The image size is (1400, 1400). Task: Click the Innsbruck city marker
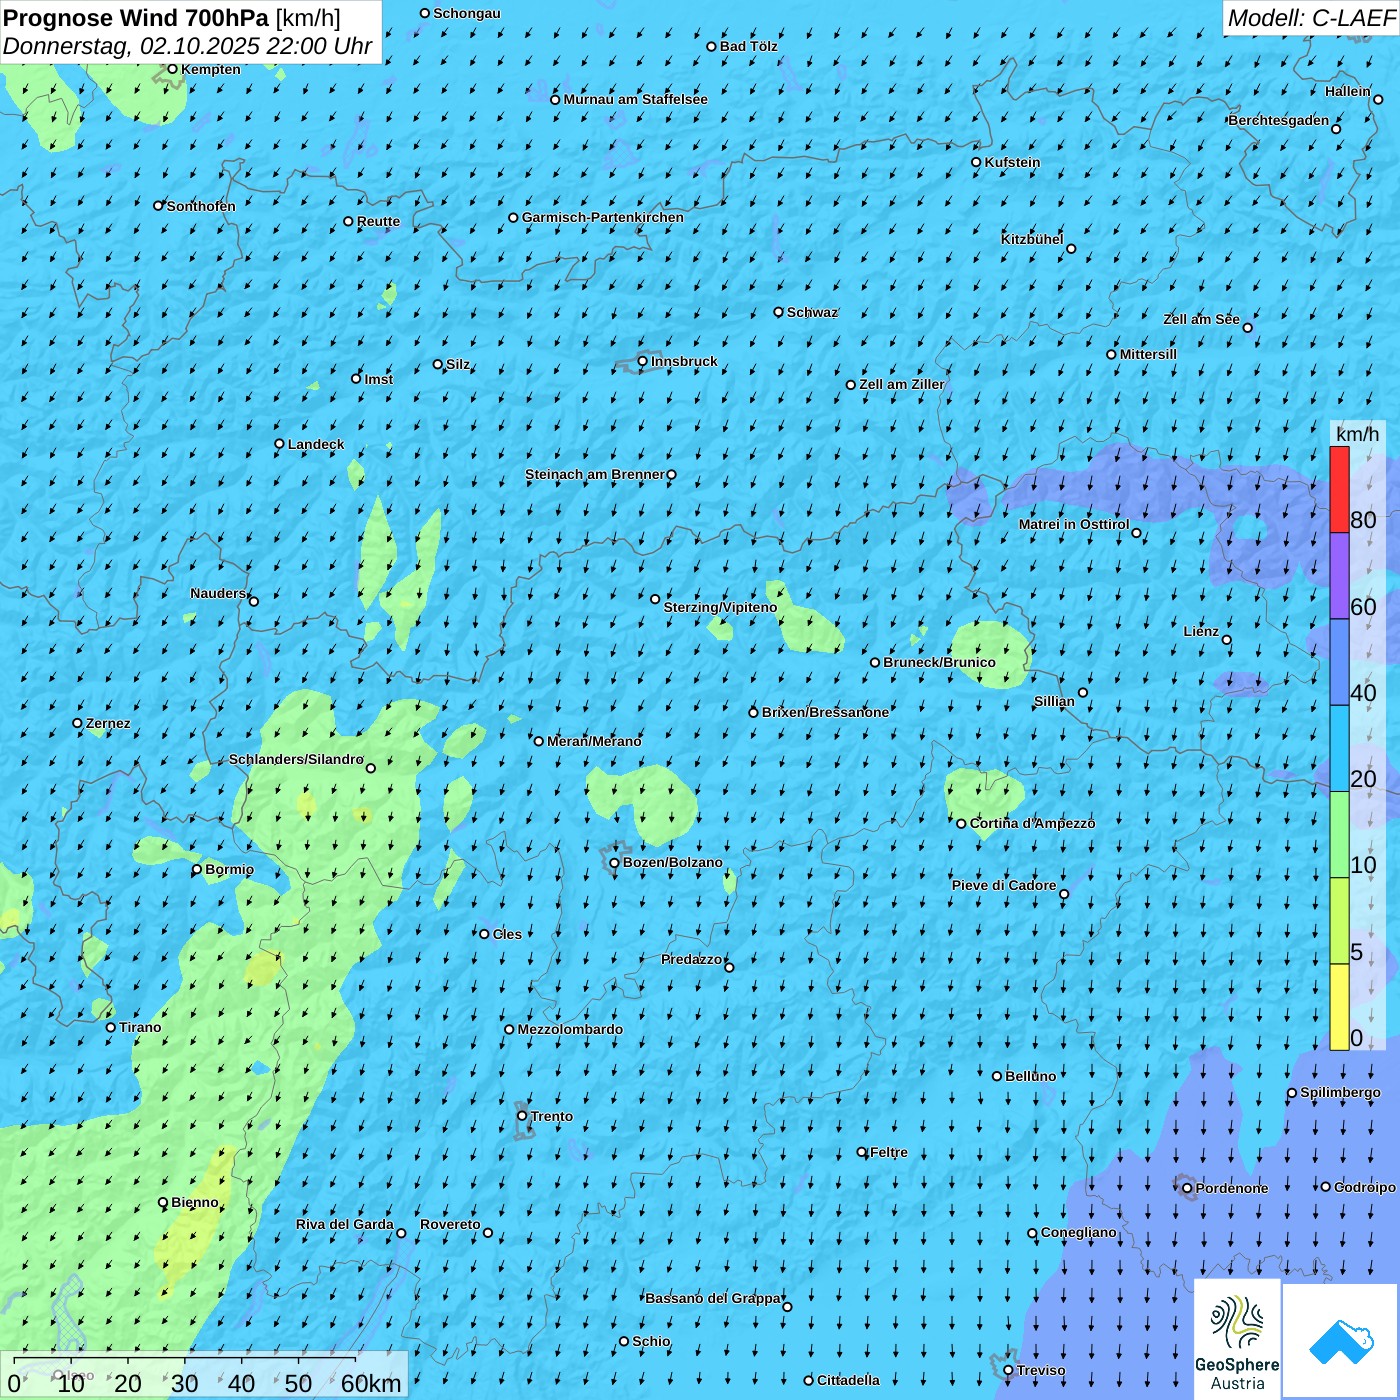(643, 361)
